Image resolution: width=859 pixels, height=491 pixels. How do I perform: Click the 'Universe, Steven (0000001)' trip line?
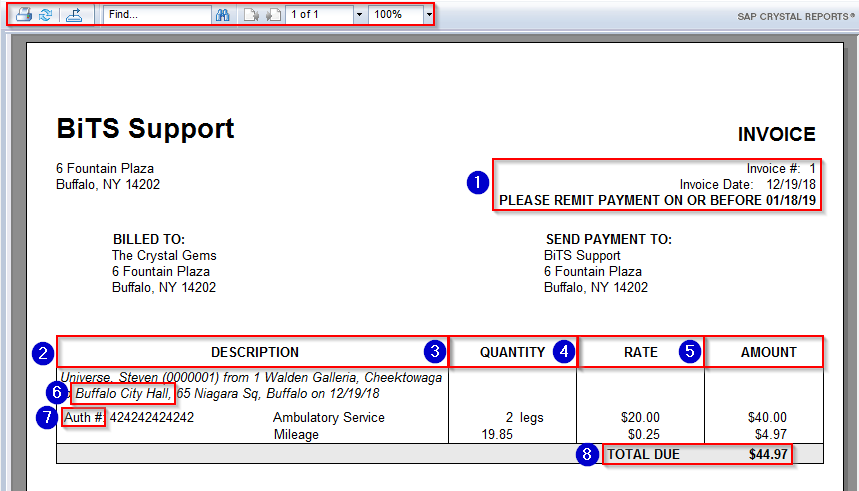[x=251, y=378]
